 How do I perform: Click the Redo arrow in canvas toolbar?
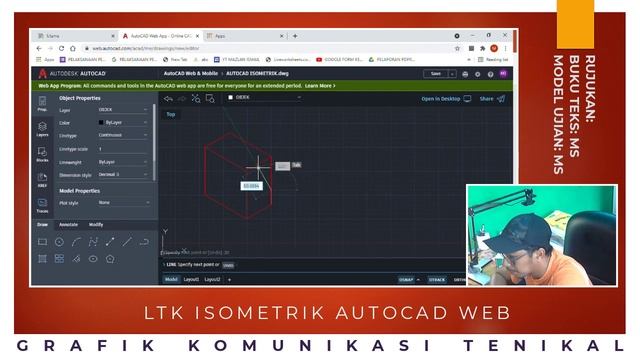point(182,99)
